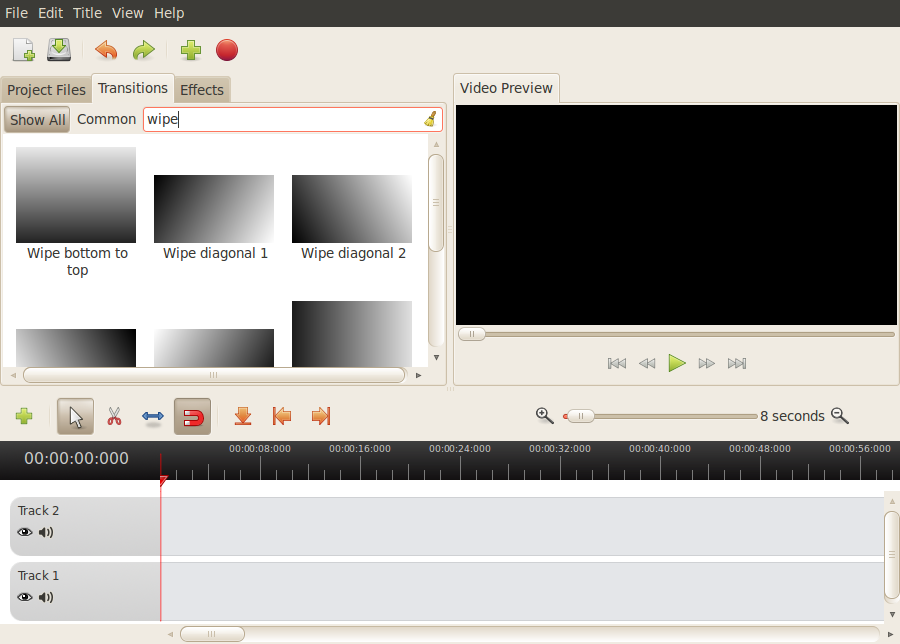Toggle the Snapping magnet tool

[x=192, y=416]
